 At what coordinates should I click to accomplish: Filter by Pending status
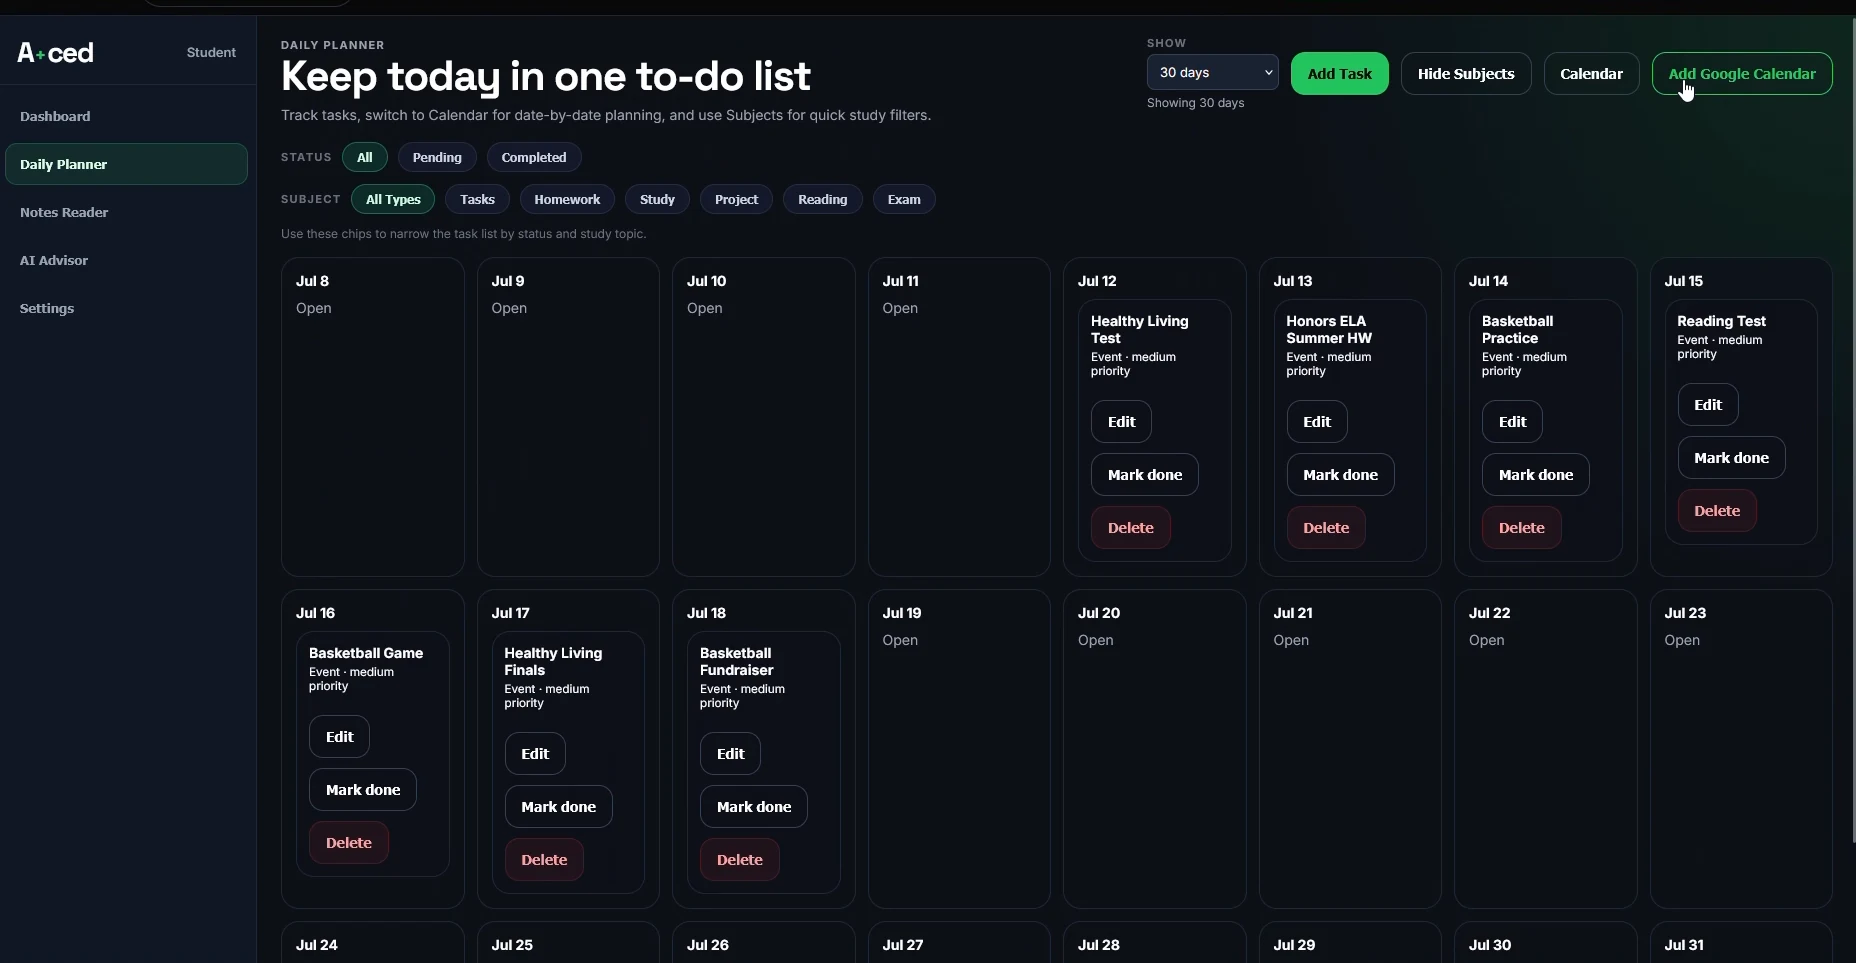pos(437,157)
